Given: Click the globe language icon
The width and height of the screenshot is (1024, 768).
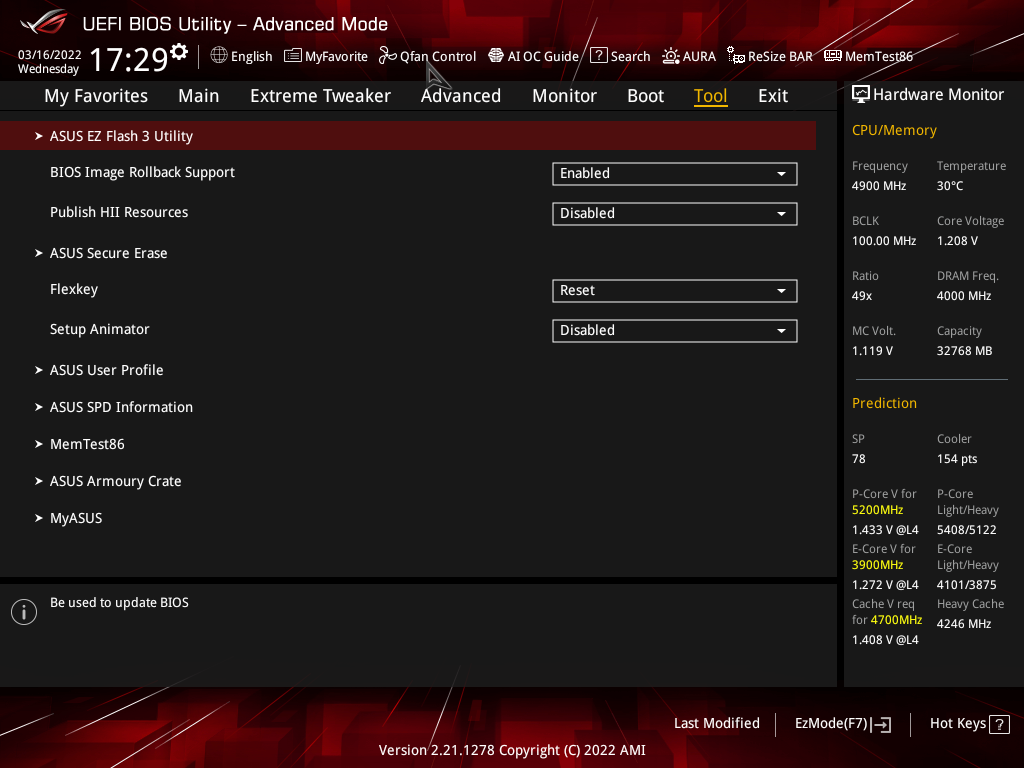Looking at the screenshot, I should (x=219, y=56).
